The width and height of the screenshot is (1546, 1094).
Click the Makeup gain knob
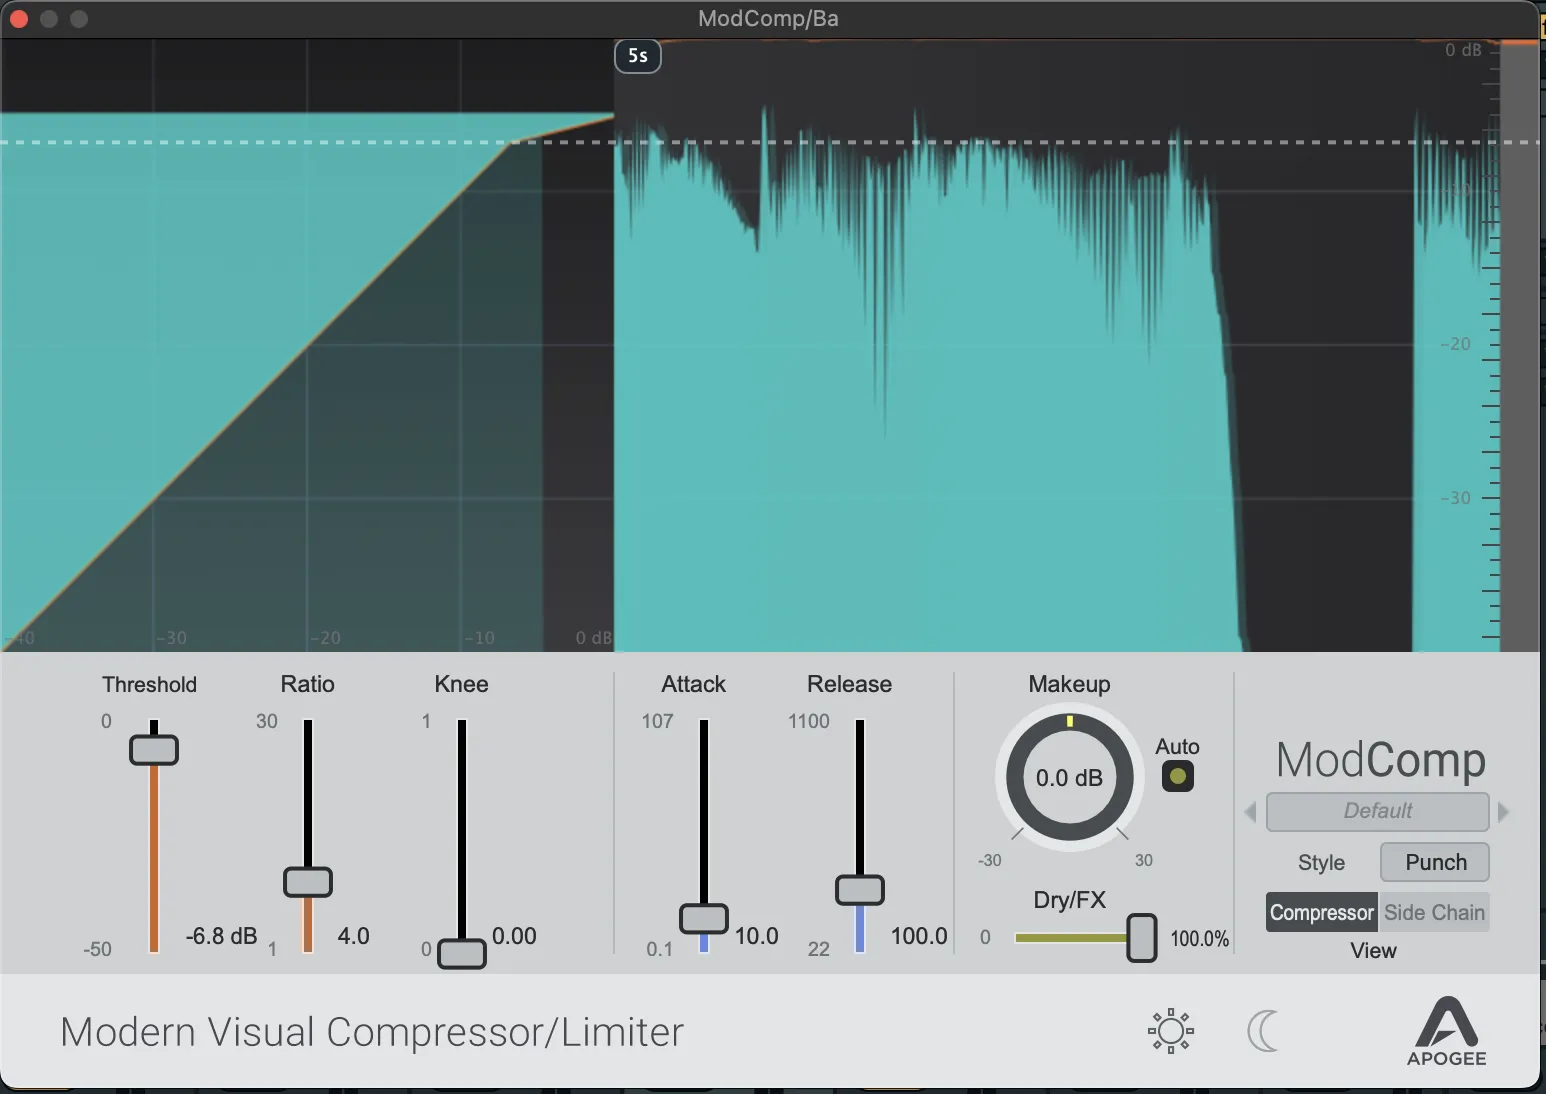click(x=1069, y=777)
